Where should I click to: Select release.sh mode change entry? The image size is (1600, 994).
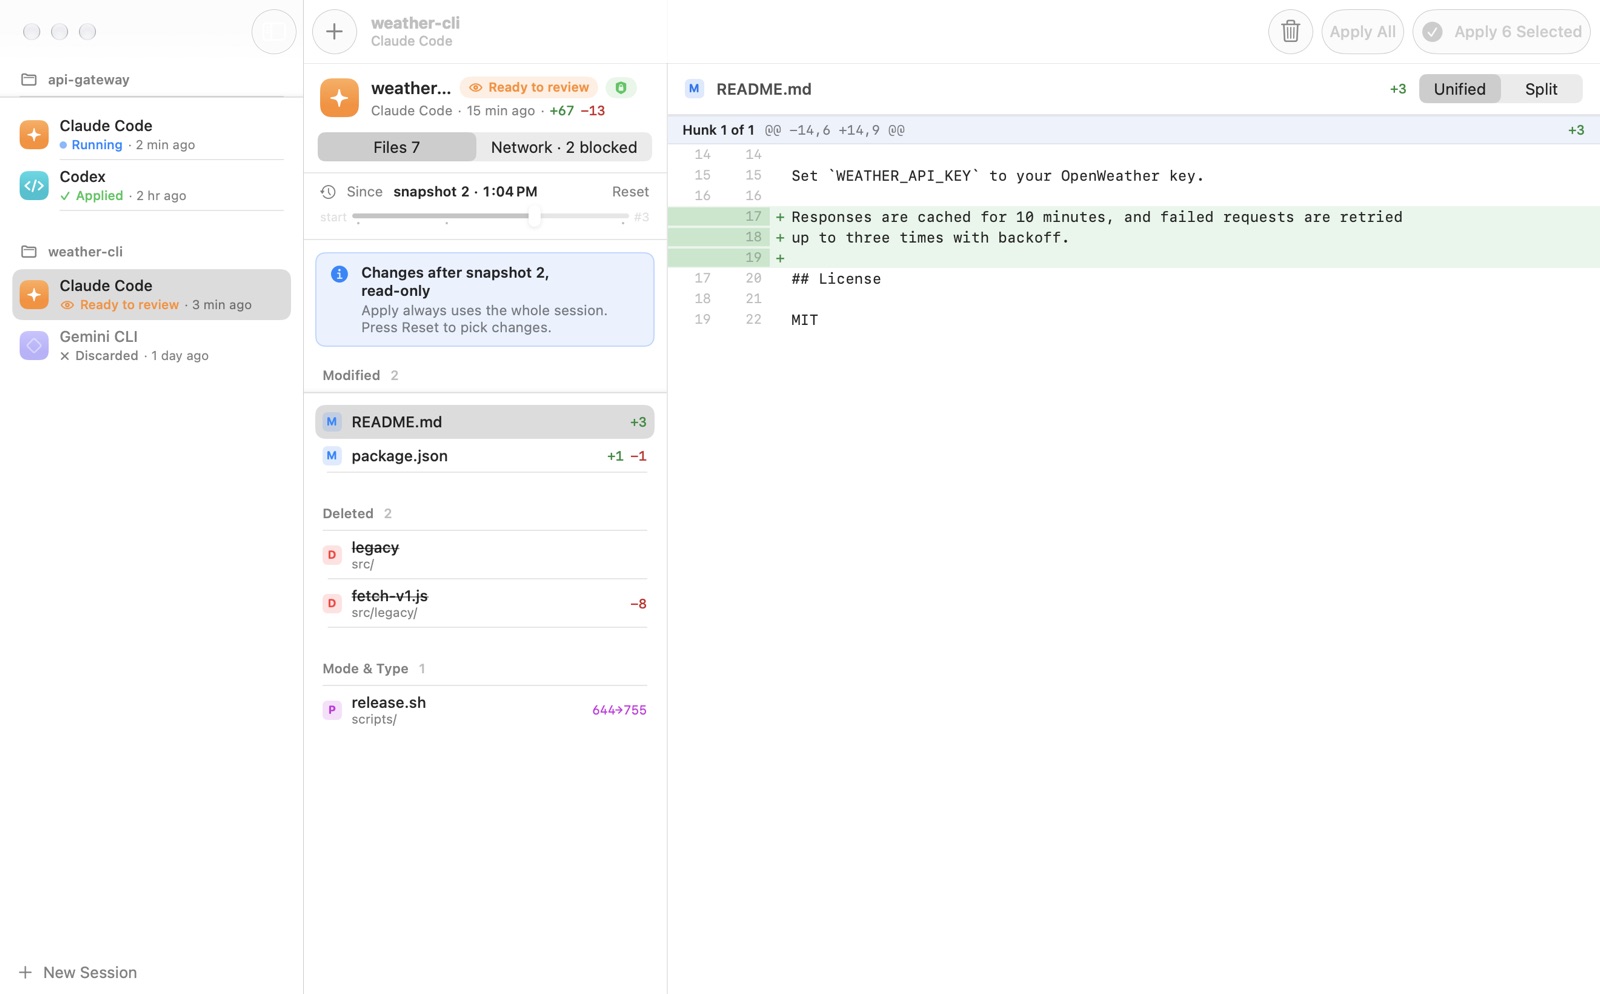click(x=485, y=710)
